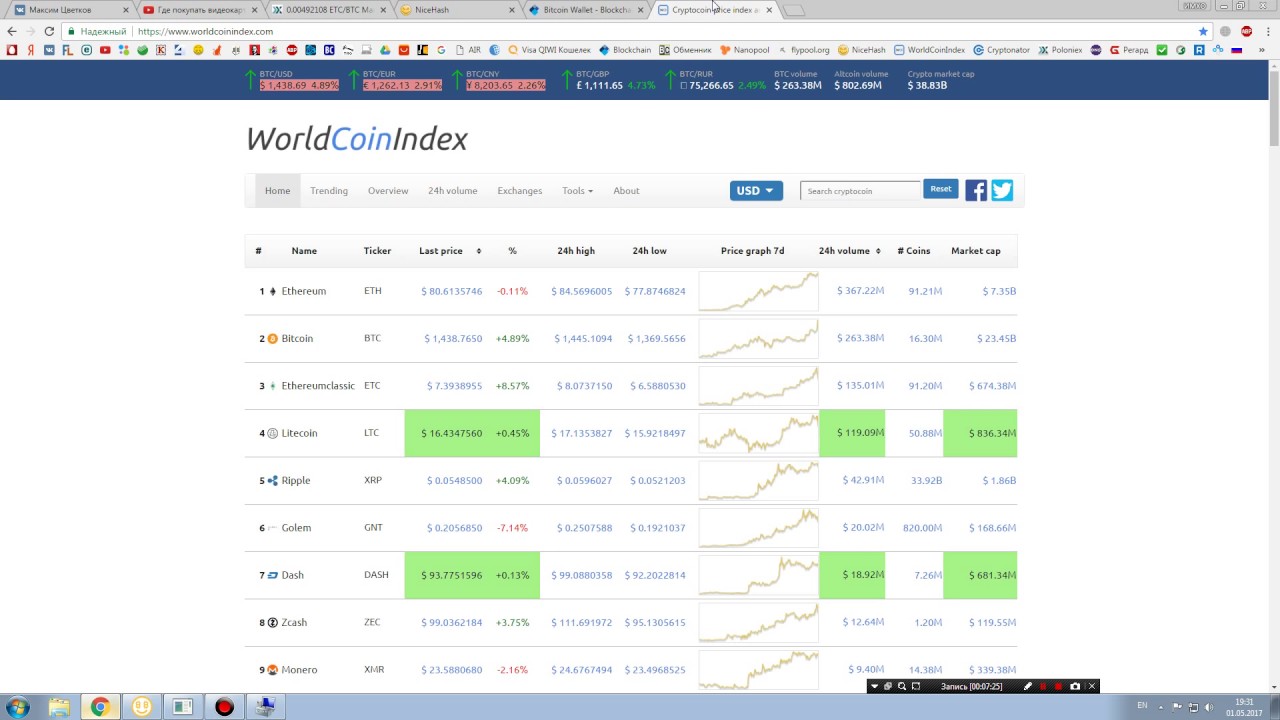Screen dimensions: 1280x720
Task: Click the BTC/USD ticker price in header
Action: tap(299, 85)
